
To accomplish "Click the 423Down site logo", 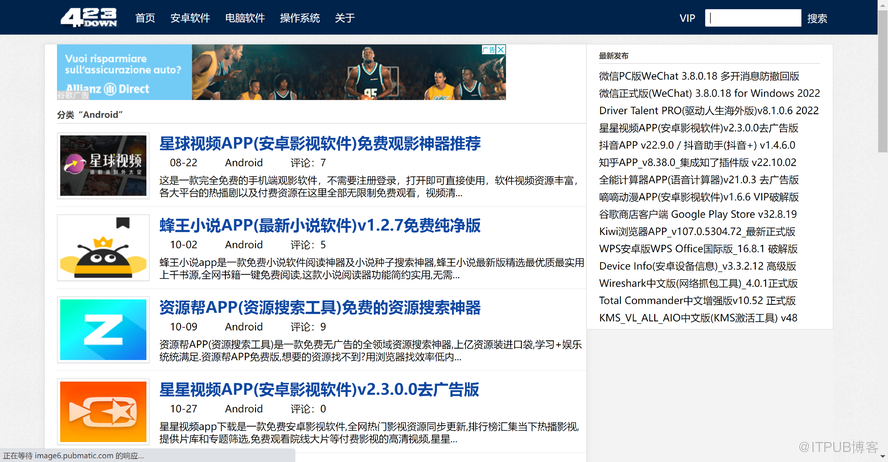I will 88,18.
